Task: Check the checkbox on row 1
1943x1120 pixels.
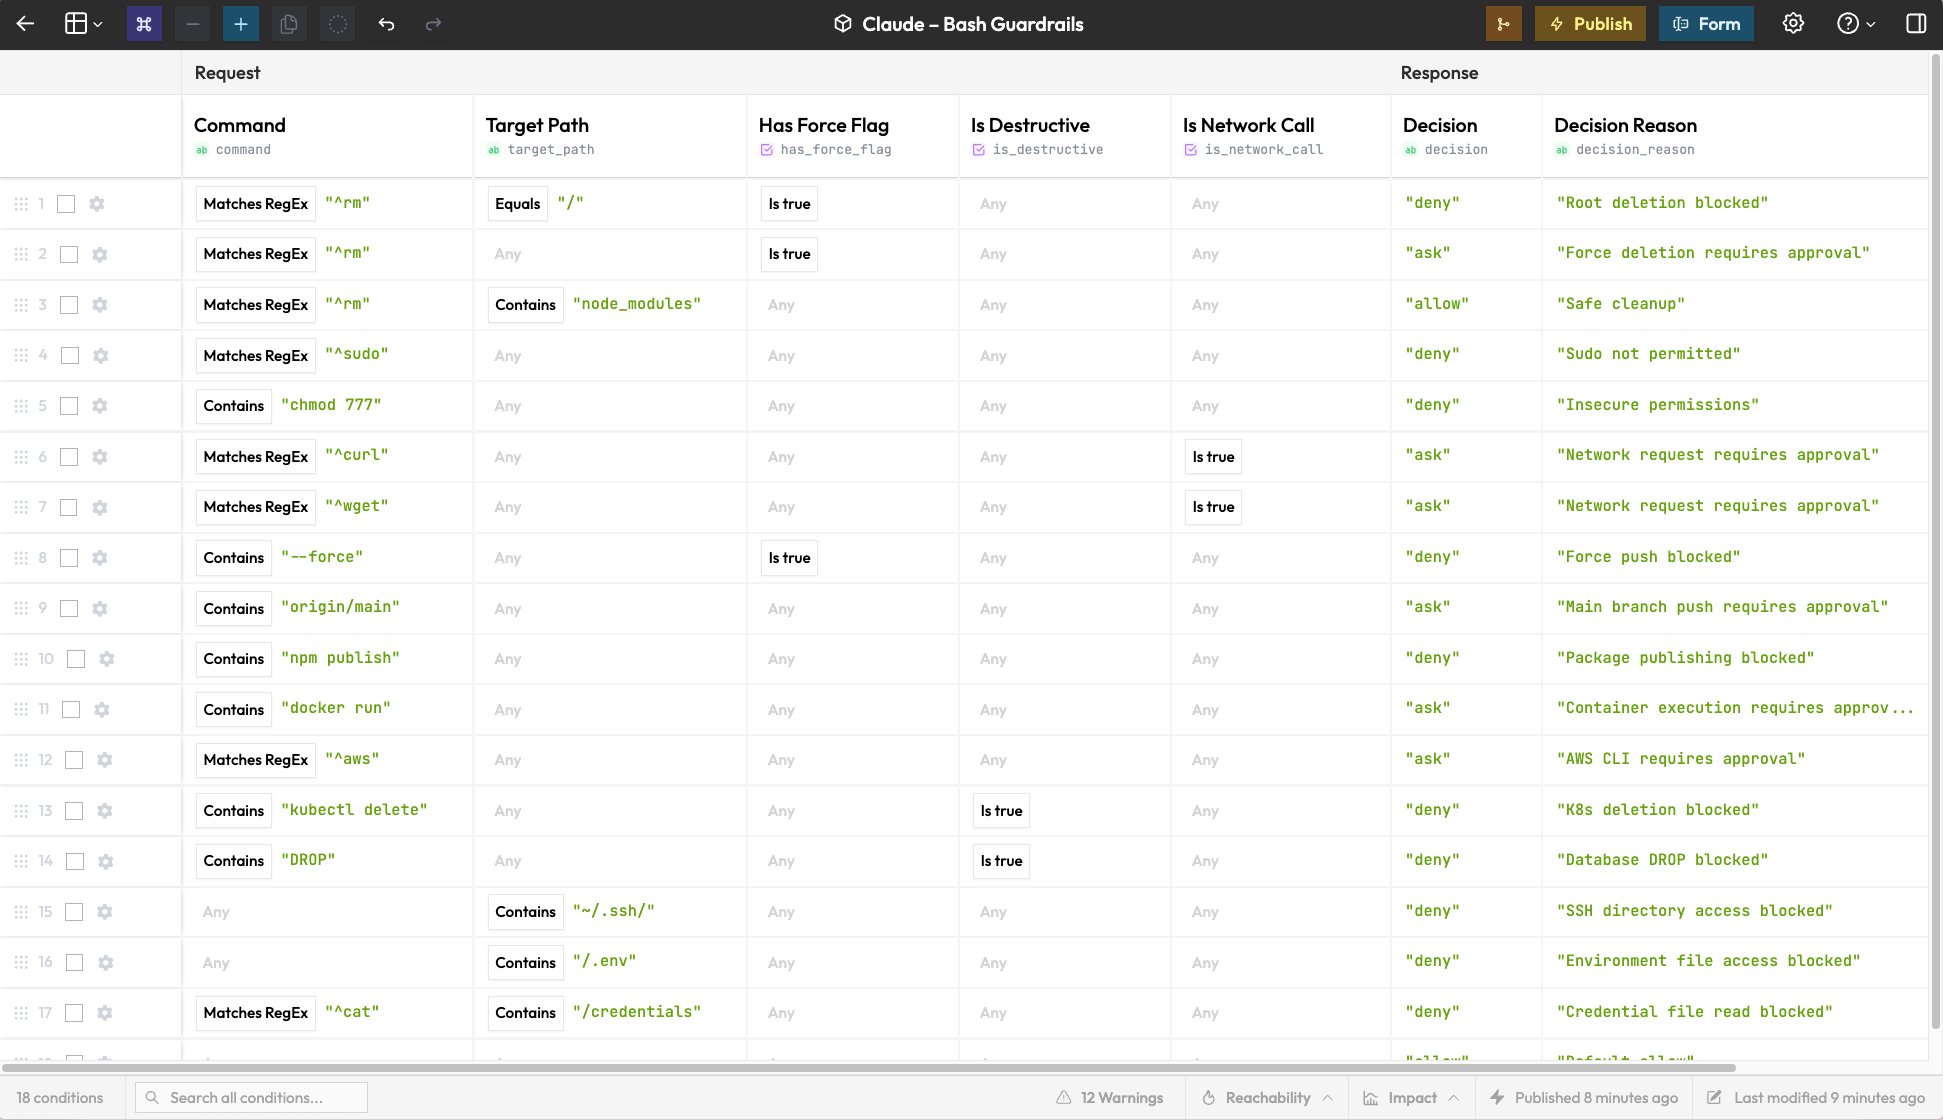Action: point(67,203)
